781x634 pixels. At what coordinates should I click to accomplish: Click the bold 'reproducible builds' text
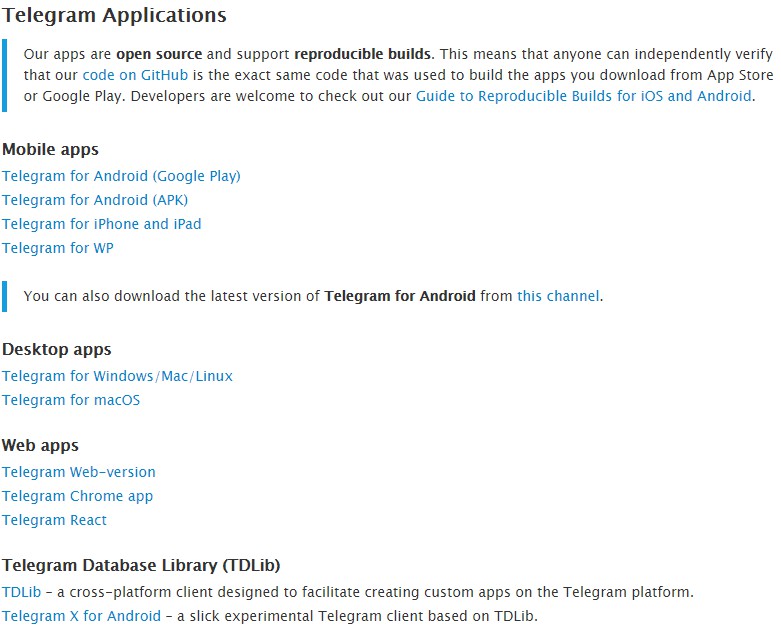[363, 52]
